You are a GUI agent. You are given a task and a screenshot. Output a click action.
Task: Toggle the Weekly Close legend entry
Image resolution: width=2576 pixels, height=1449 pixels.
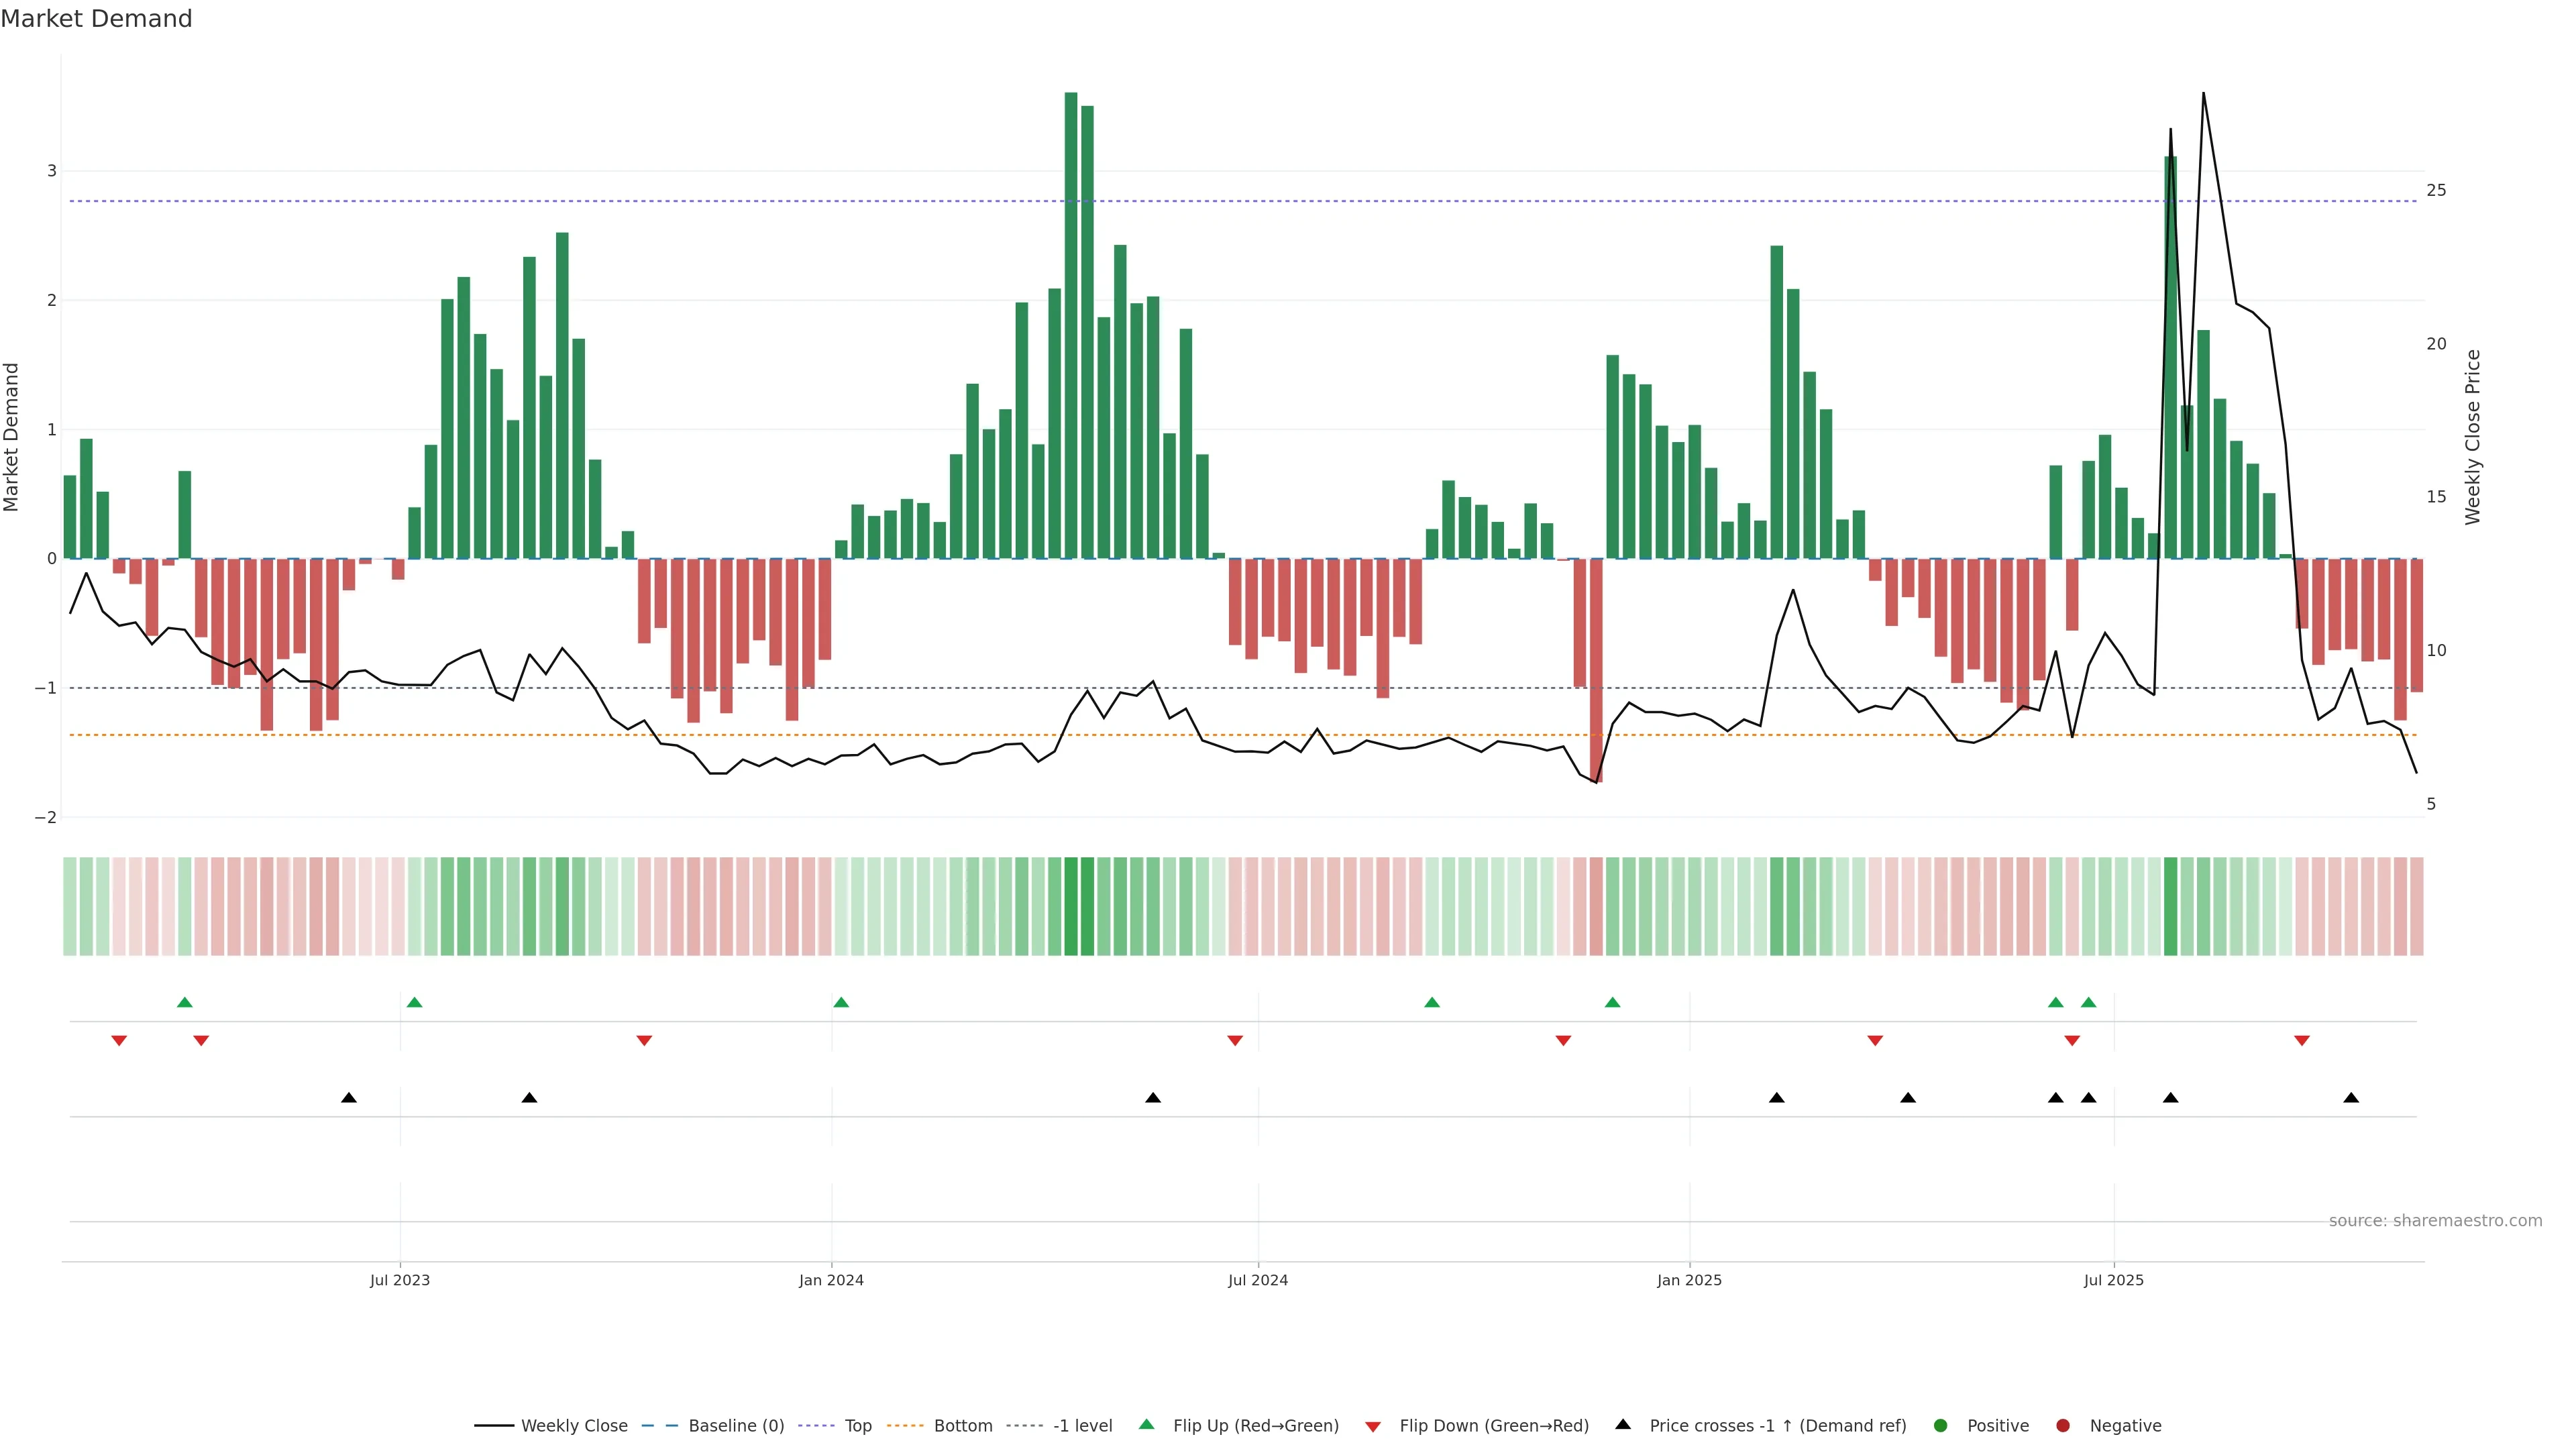coord(574,1425)
